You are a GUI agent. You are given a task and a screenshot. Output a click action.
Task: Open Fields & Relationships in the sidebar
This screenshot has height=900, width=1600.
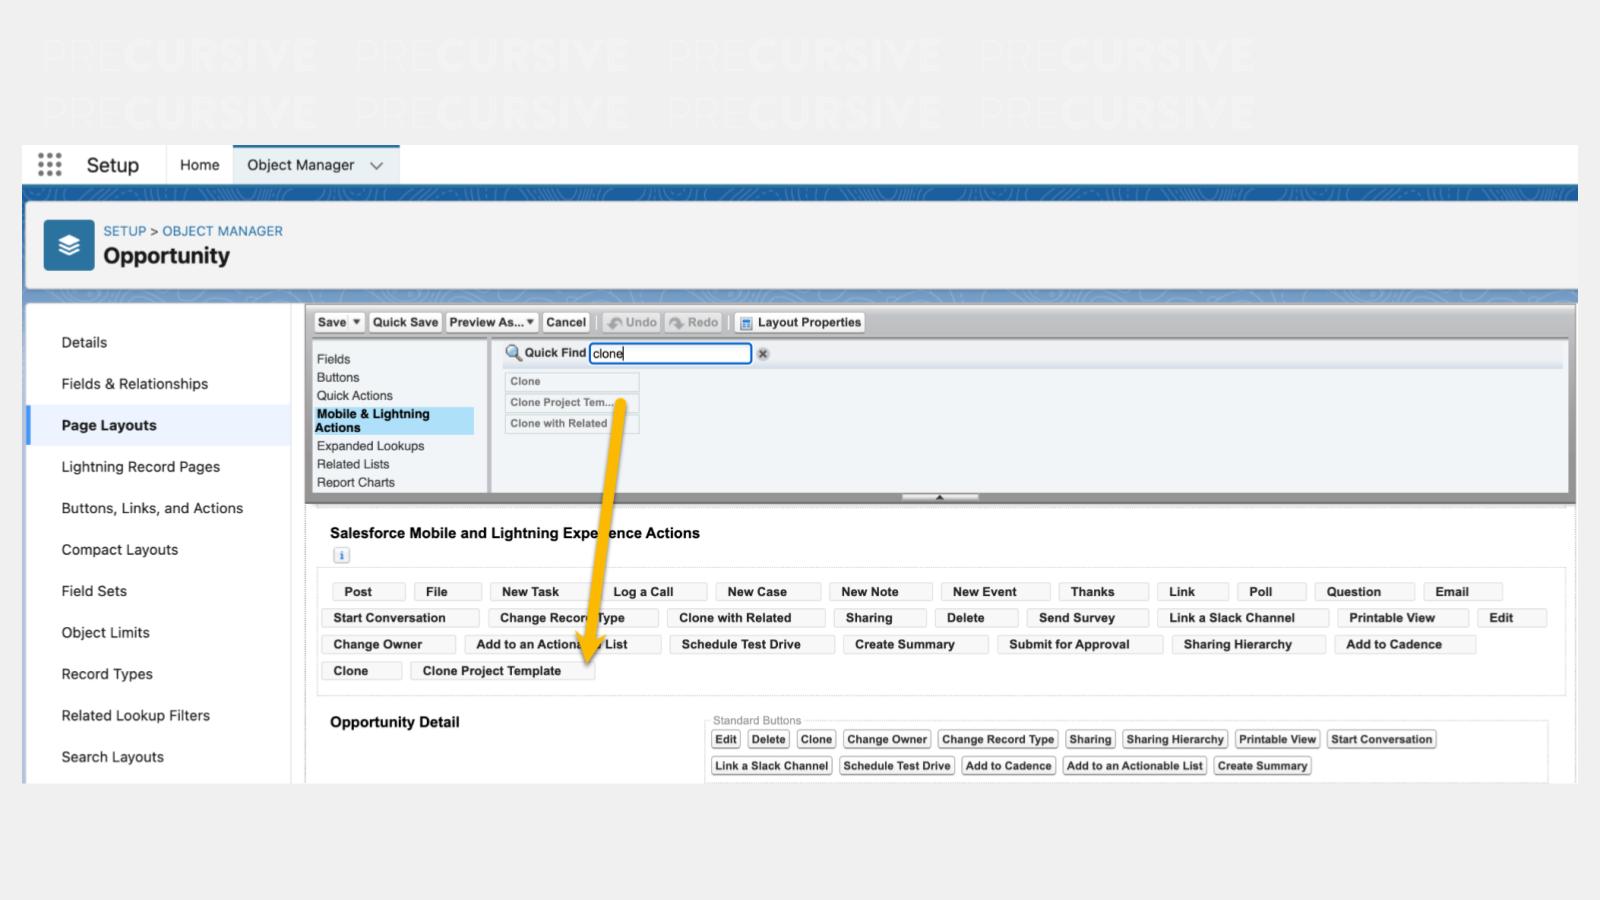point(135,384)
